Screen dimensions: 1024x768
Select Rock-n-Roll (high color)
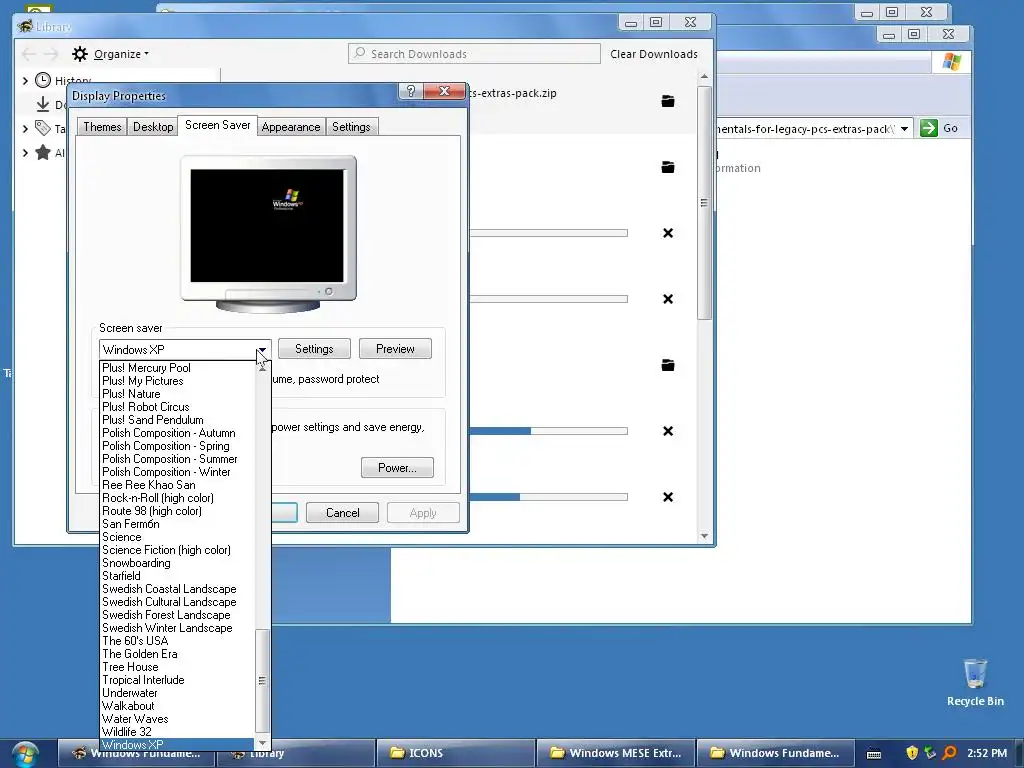click(x=176, y=498)
